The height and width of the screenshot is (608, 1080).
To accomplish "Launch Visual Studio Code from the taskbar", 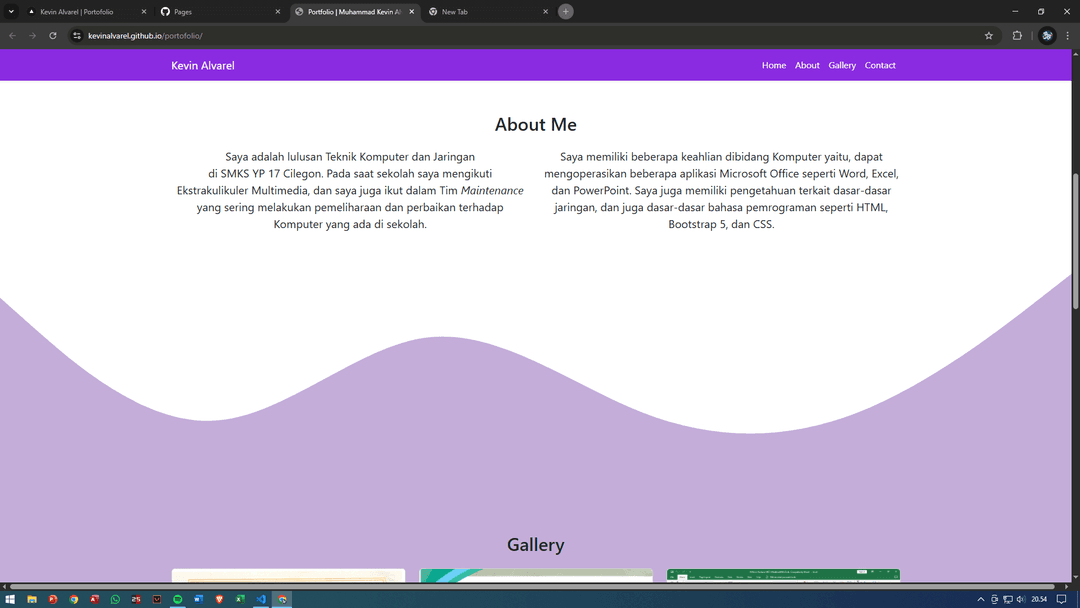I will [261, 599].
